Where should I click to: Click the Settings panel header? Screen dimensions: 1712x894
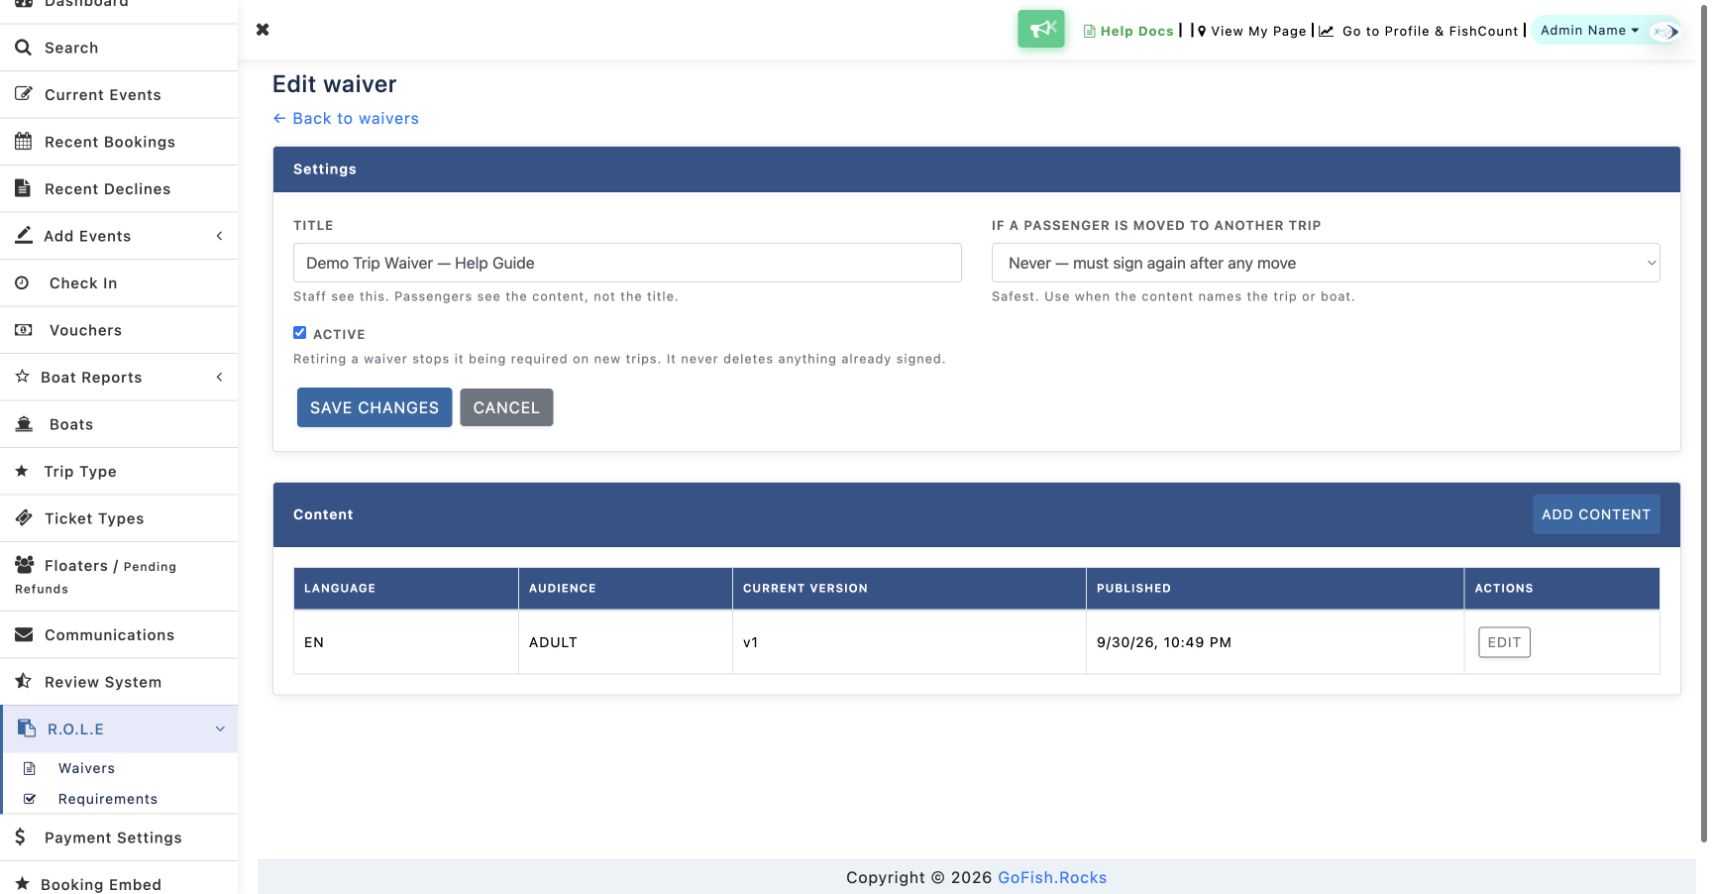tap(976, 169)
